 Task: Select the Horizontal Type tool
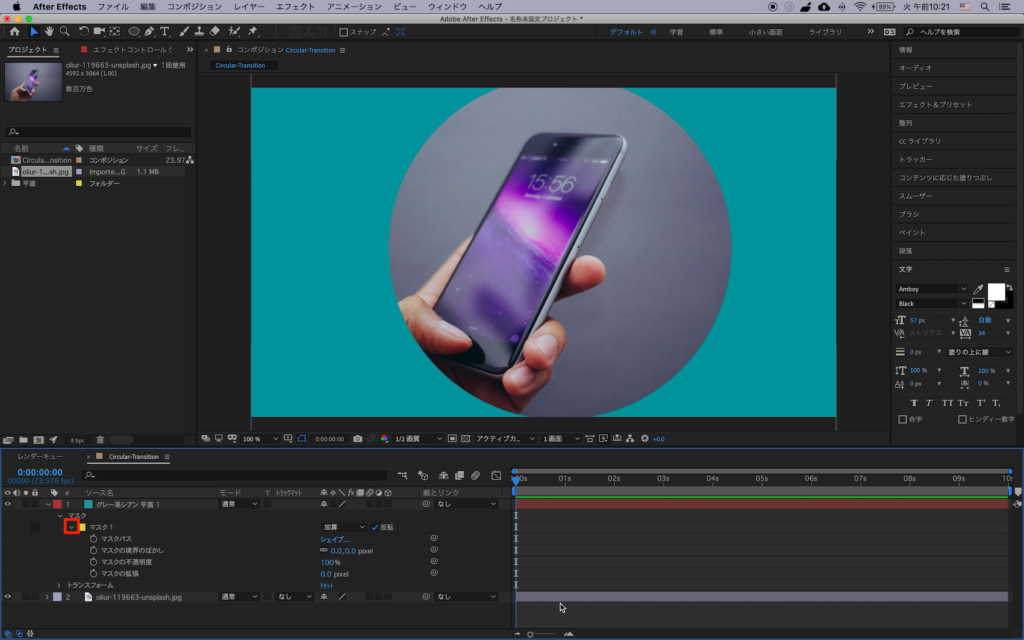coord(165,32)
